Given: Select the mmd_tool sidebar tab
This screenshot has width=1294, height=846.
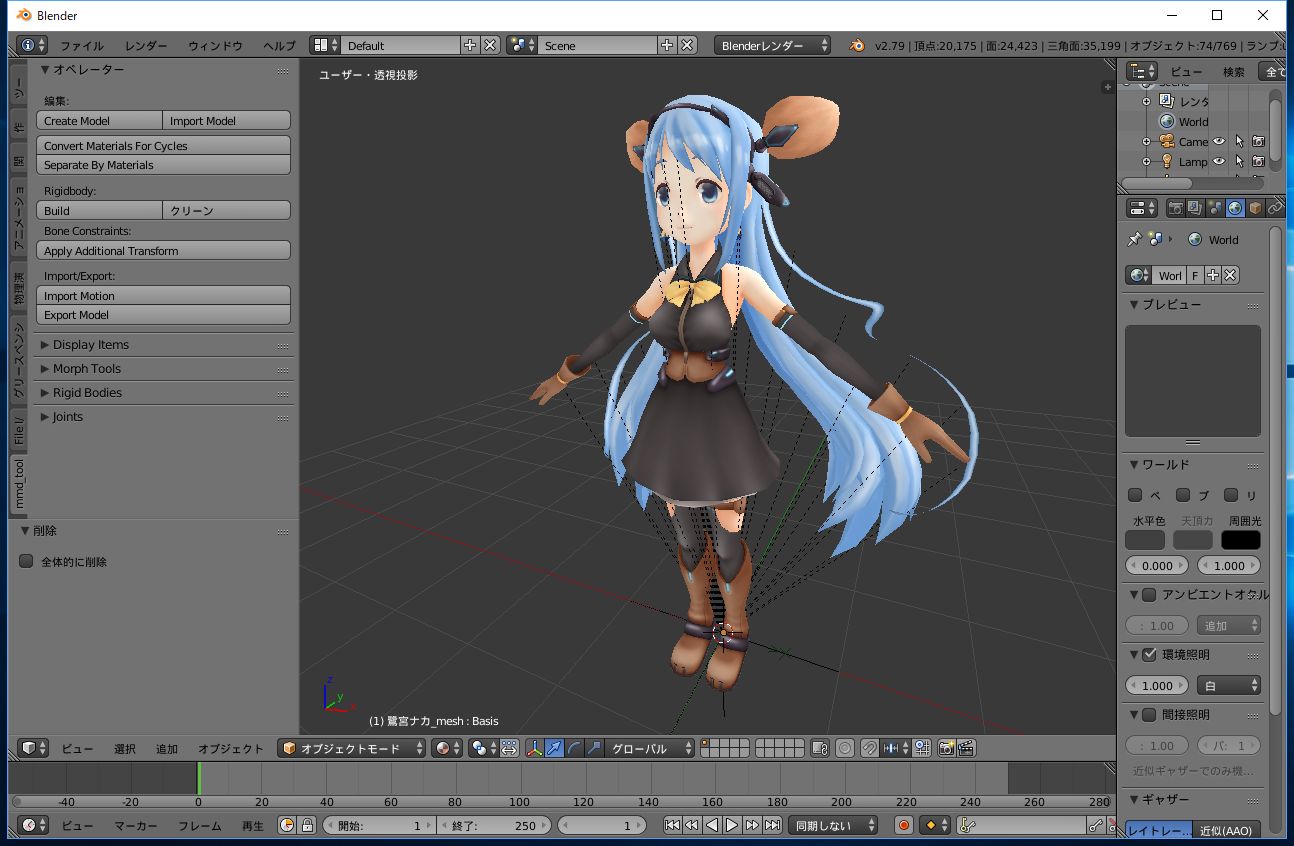Looking at the screenshot, I should pyautogui.click(x=19, y=483).
